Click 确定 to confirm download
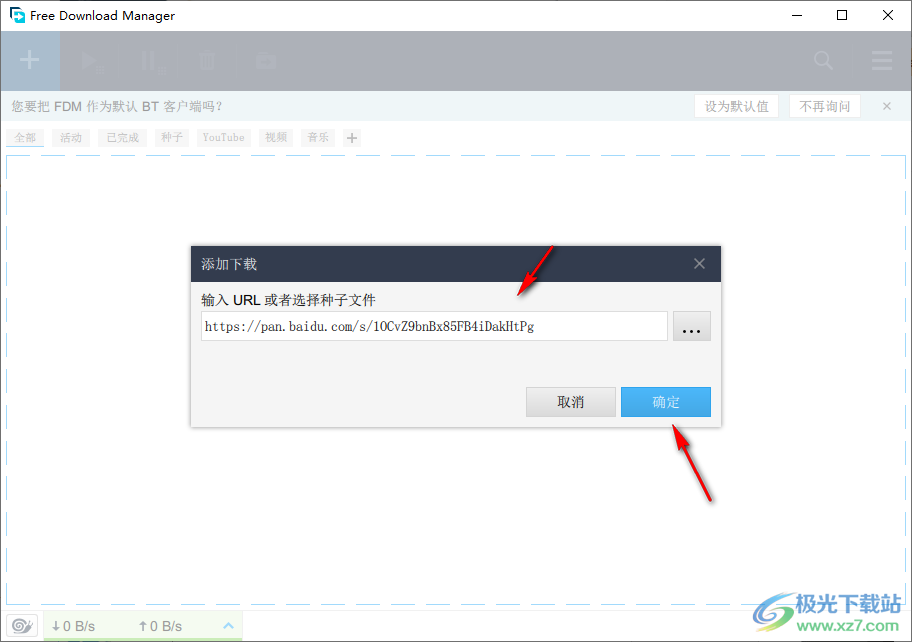The height and width of the screenshot is (642, 912). click(x=666, y=402)
